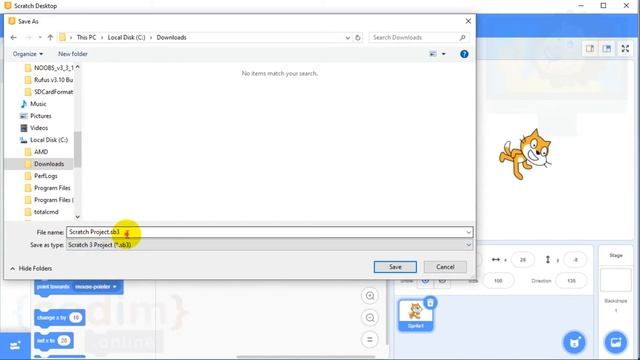Select the Stage backdrop thumbnail
Image resolution: width=640 pixels, height=360 pixels.
coord(616,280)
